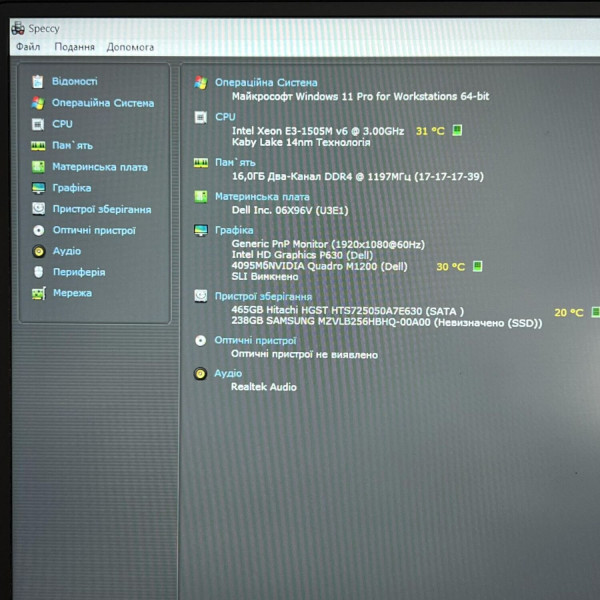
Task: Click the Аудіо heading in summary
Action: point(228,373)
